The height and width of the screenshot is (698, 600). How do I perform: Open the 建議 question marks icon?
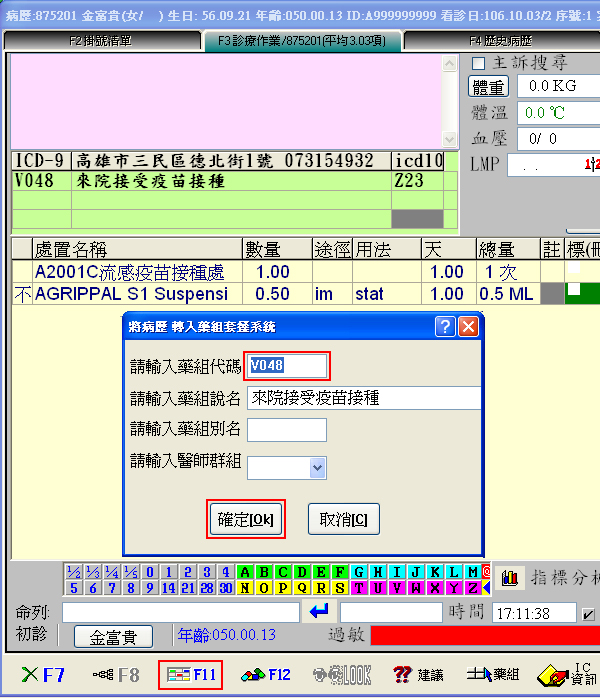[x=417, y=675]
